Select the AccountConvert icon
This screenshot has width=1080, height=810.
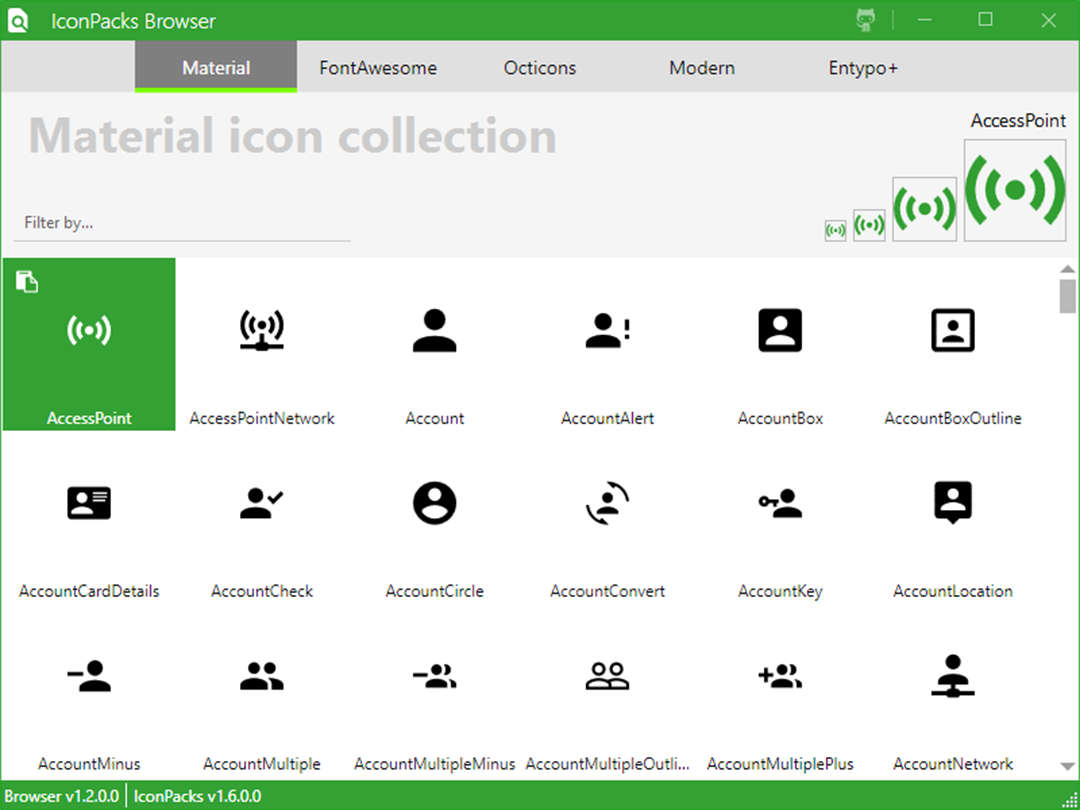[608, 517]
